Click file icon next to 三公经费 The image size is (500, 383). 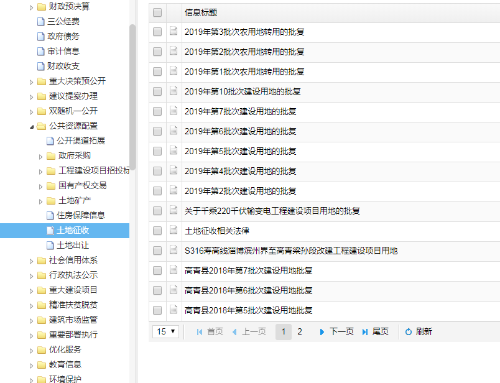(x=41, y=22)
